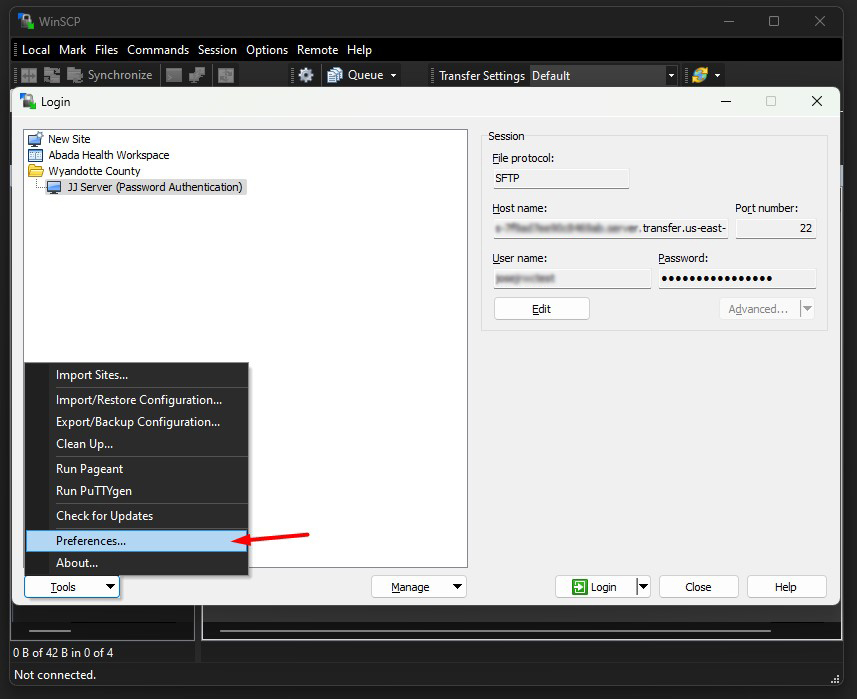Click the Wyandotte County folder icon
The height and width of the screenshot is (699, 857).
36,171
